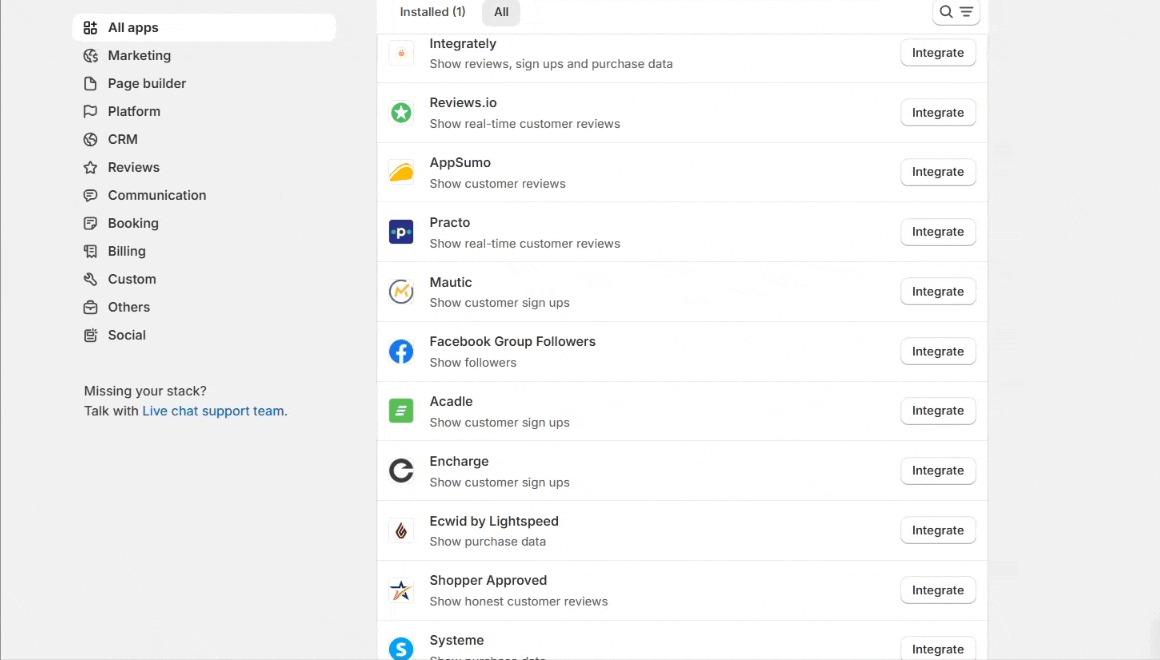
Task: Click the Booking category label
Action: pyautogui.click(x=133, y=223)
